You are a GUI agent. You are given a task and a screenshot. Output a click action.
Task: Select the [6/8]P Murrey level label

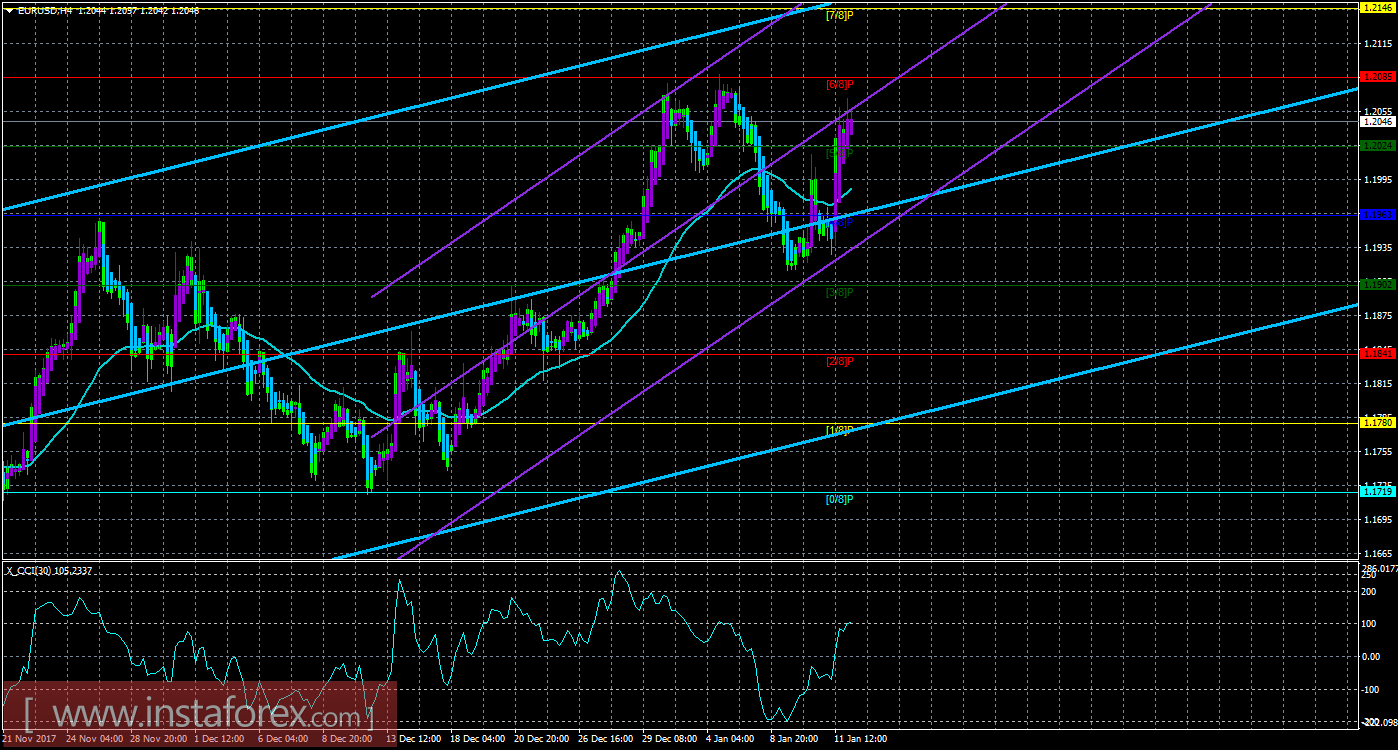(839, 84)
